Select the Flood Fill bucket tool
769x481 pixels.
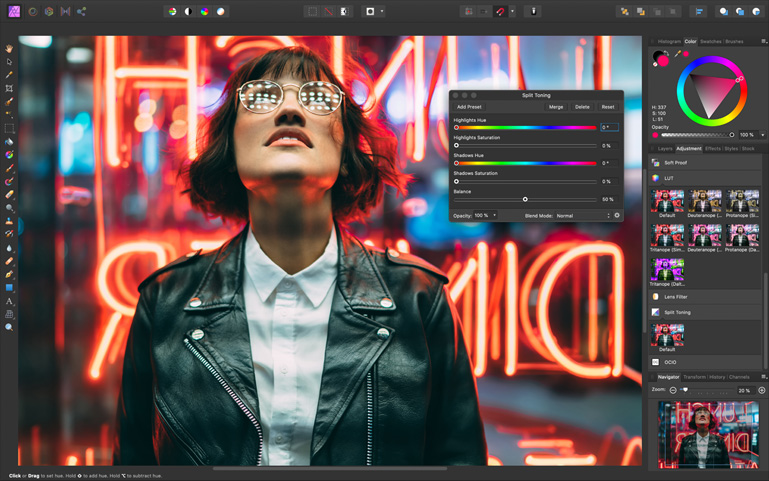coord(9,142)
